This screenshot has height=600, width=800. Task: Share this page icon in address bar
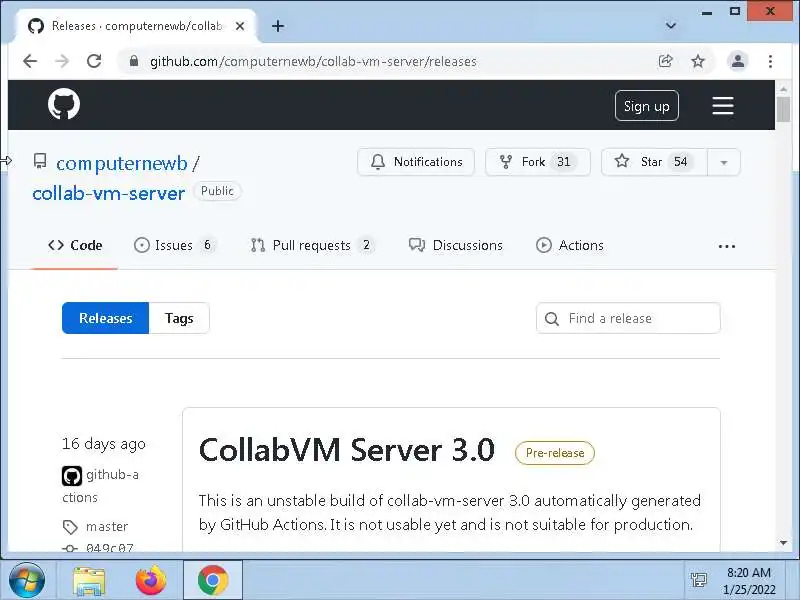click(665, 61)
